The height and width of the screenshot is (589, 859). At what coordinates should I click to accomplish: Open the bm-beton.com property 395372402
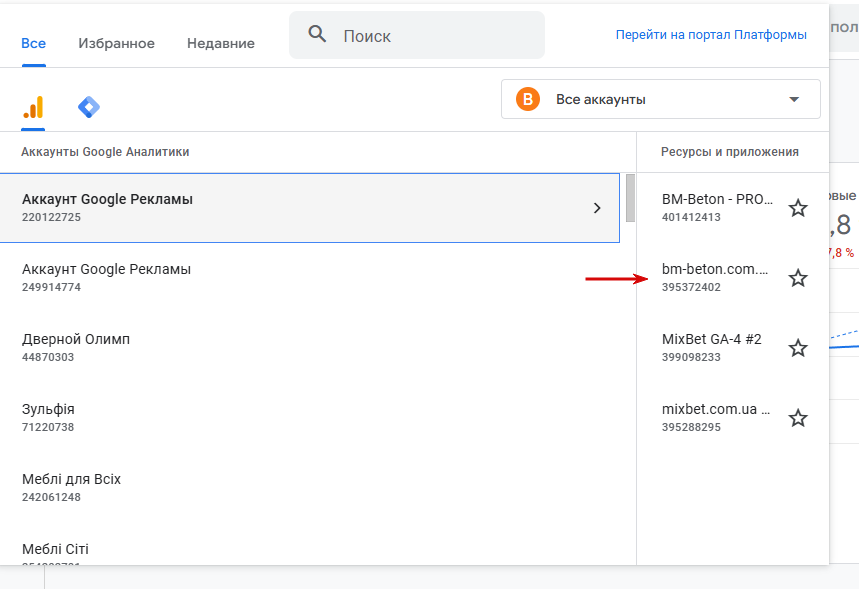pyautogui.click(x=717, y=278)
